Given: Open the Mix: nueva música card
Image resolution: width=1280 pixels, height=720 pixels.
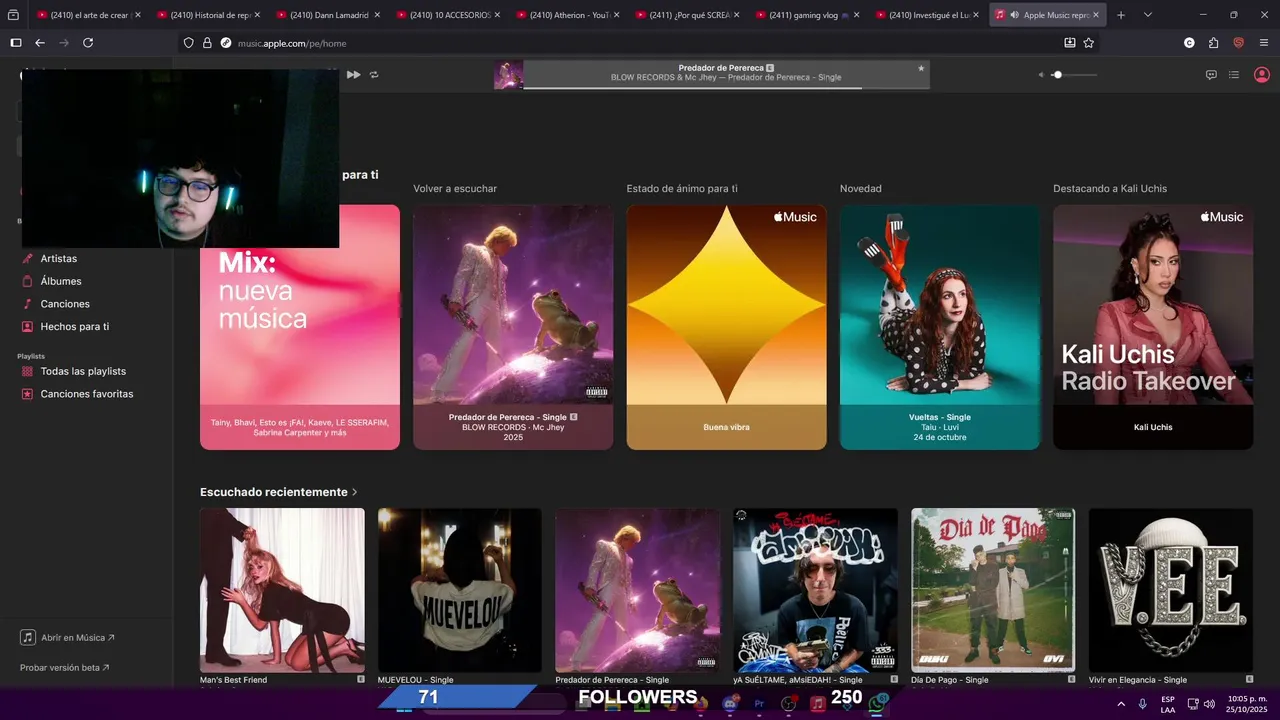Looking at the screenshot, I should click(x=300, y=327).
